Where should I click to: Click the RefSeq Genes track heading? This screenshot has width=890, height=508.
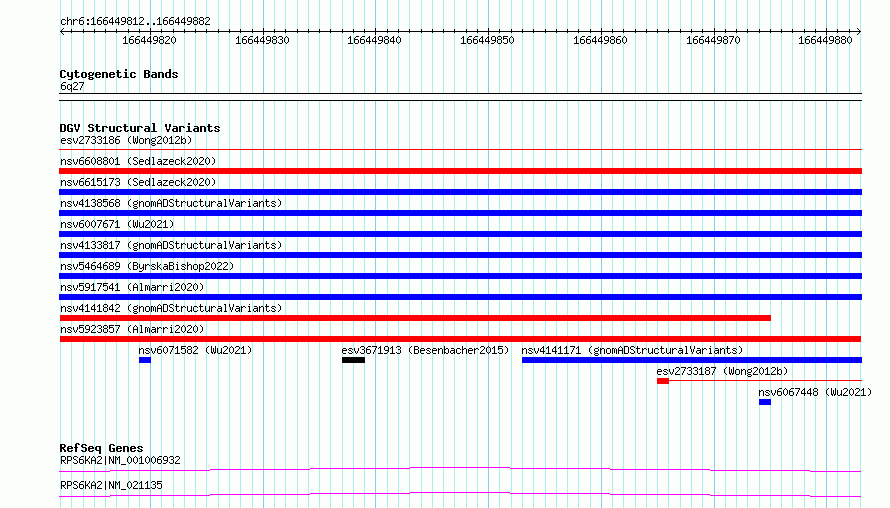pos(101,448)
